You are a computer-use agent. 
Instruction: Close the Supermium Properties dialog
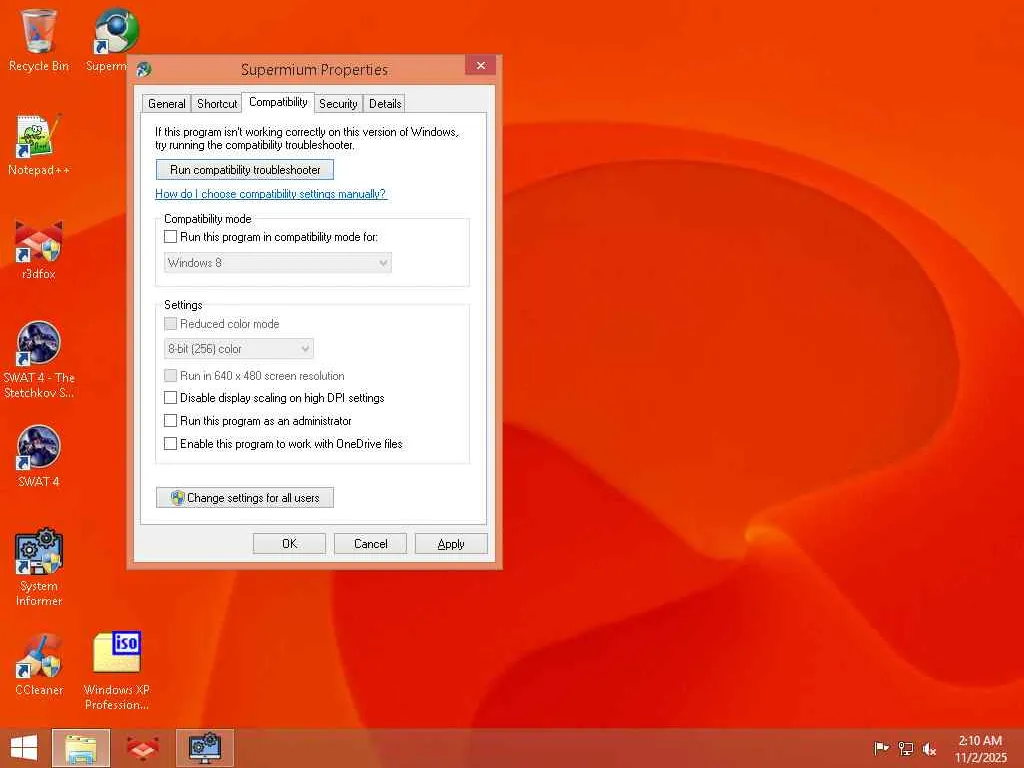tap(481, 65)
